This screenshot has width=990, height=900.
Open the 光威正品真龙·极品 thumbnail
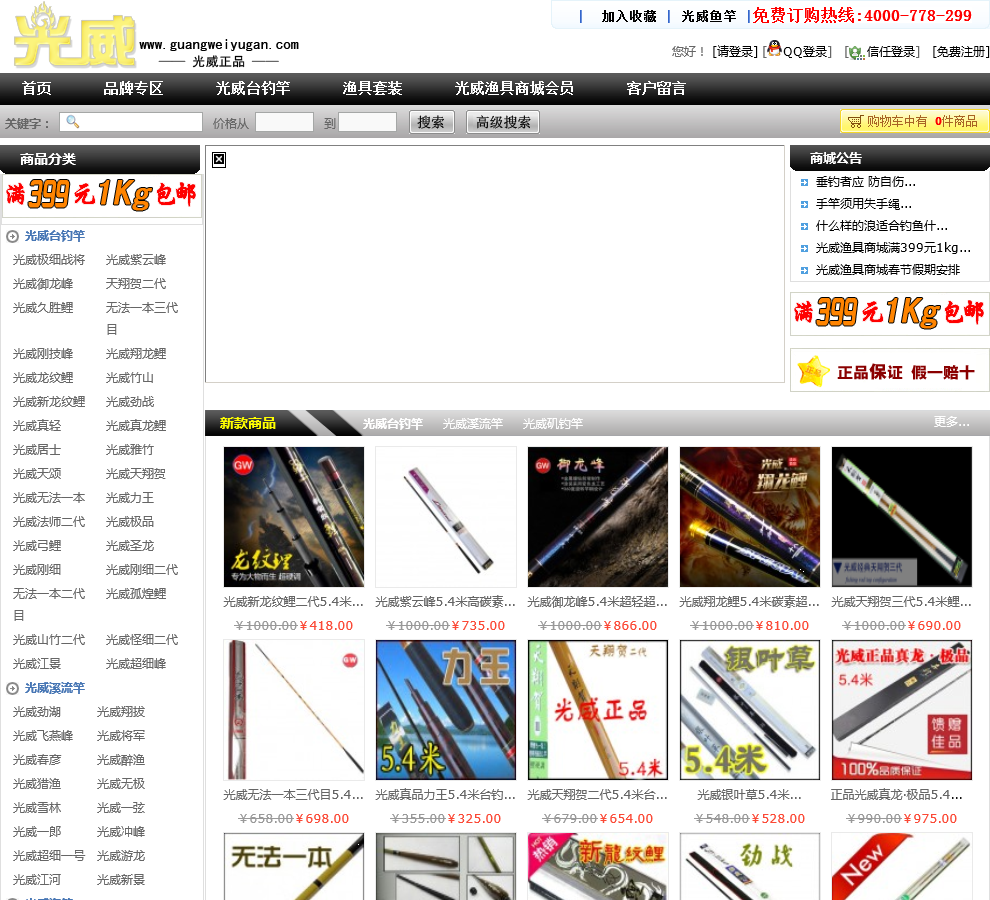point(902,710)
